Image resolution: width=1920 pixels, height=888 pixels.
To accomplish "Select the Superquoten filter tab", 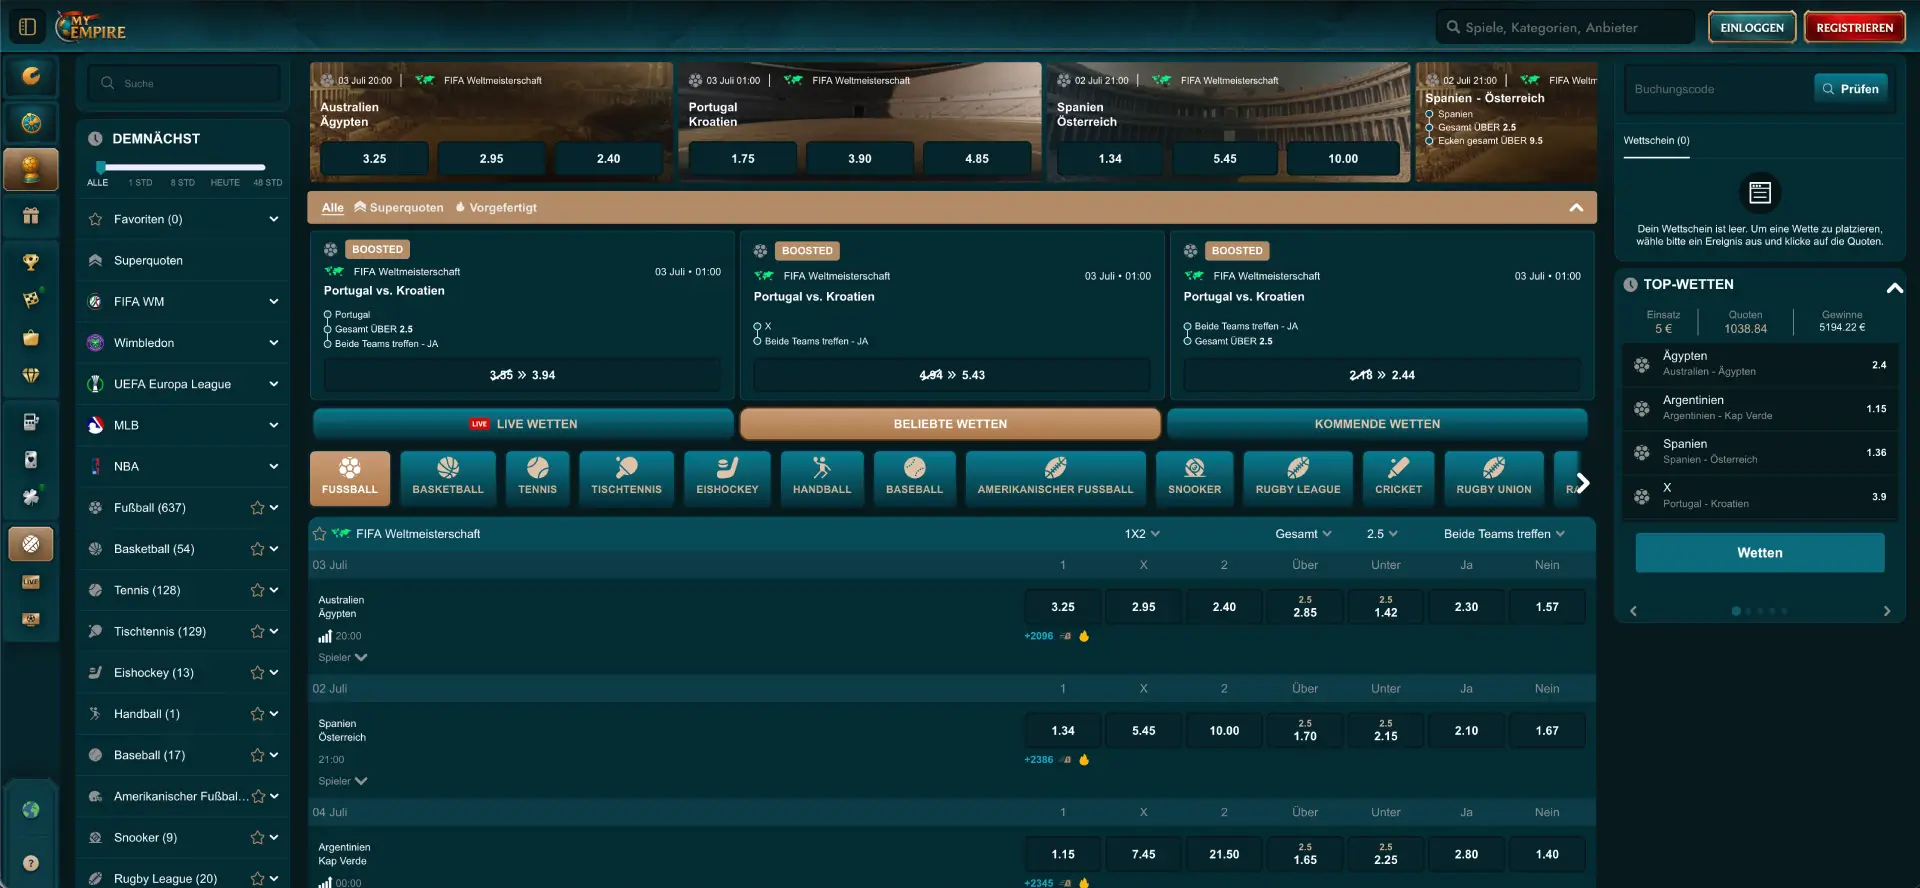I will pyautogui.click(x=399, y=208).
